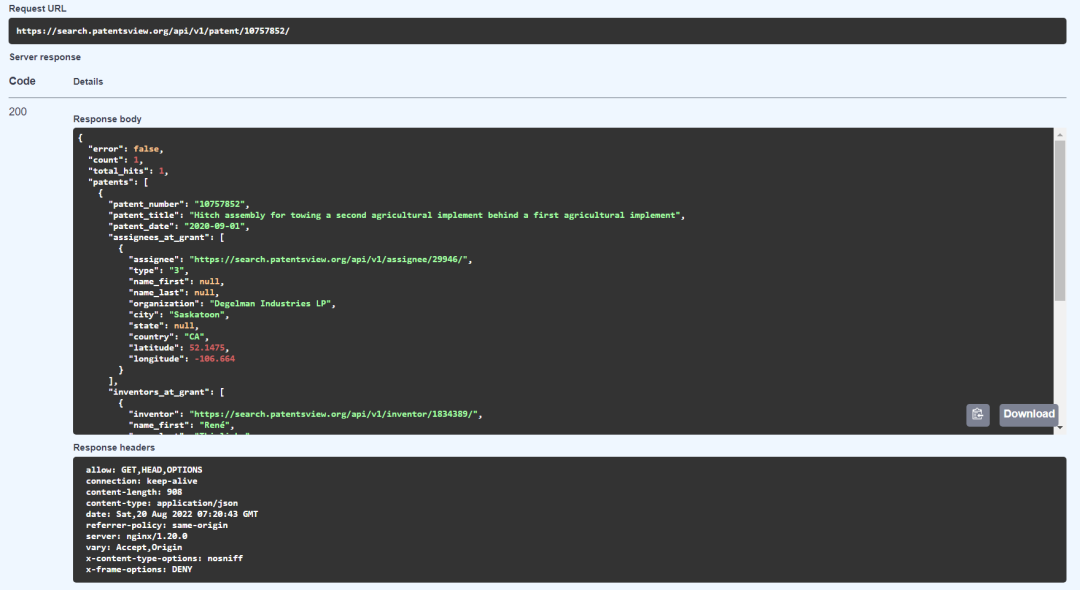
Task: Click the date header line
Action: coord(172,514)
